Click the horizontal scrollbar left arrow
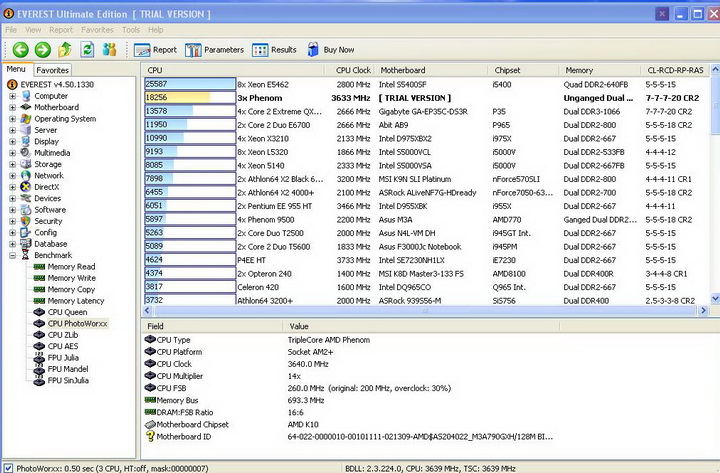720x473 pixels. click(147, 310)
